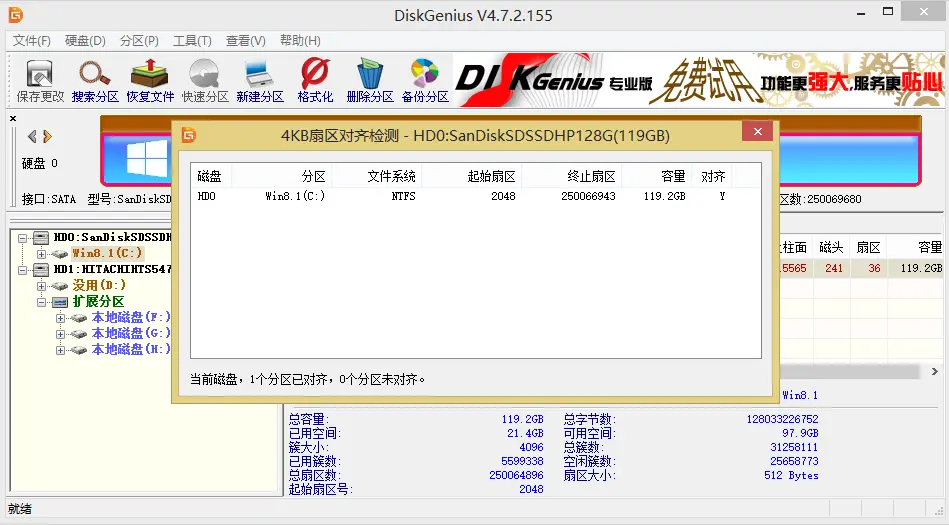Select Win8.1(C:) in the disk tree
This screenshot has height=525, width=949.
pyautogui.click(x=107, y=253)
